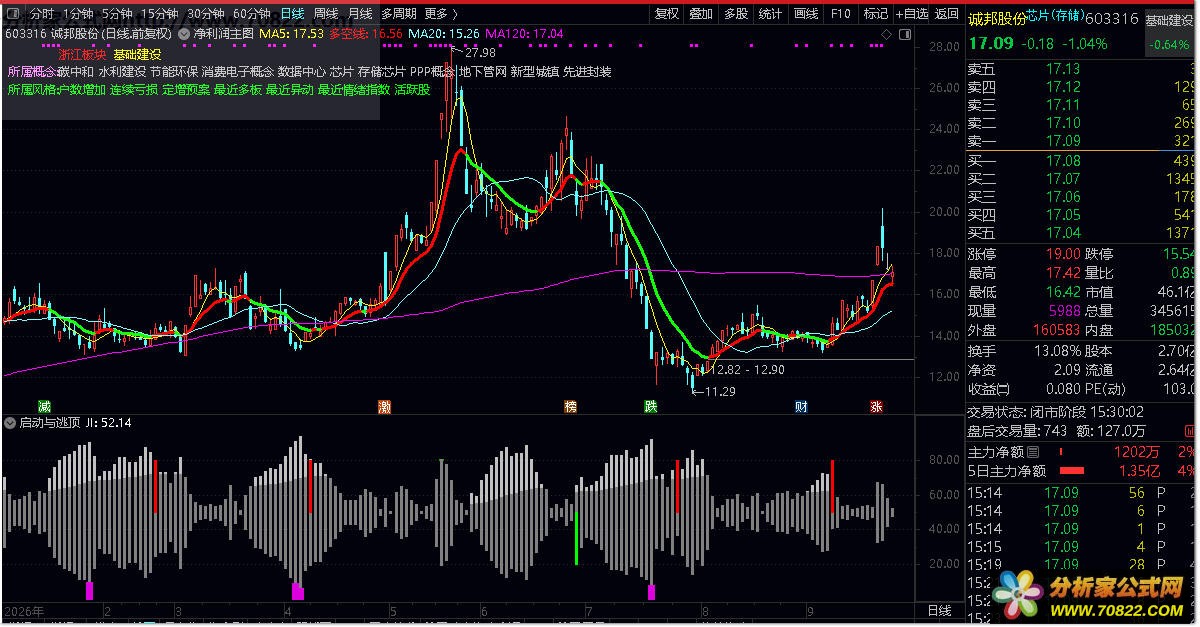Switch to the 日线 daily period tab
This screenshot has height=627, width=1200.
point(292,14)
